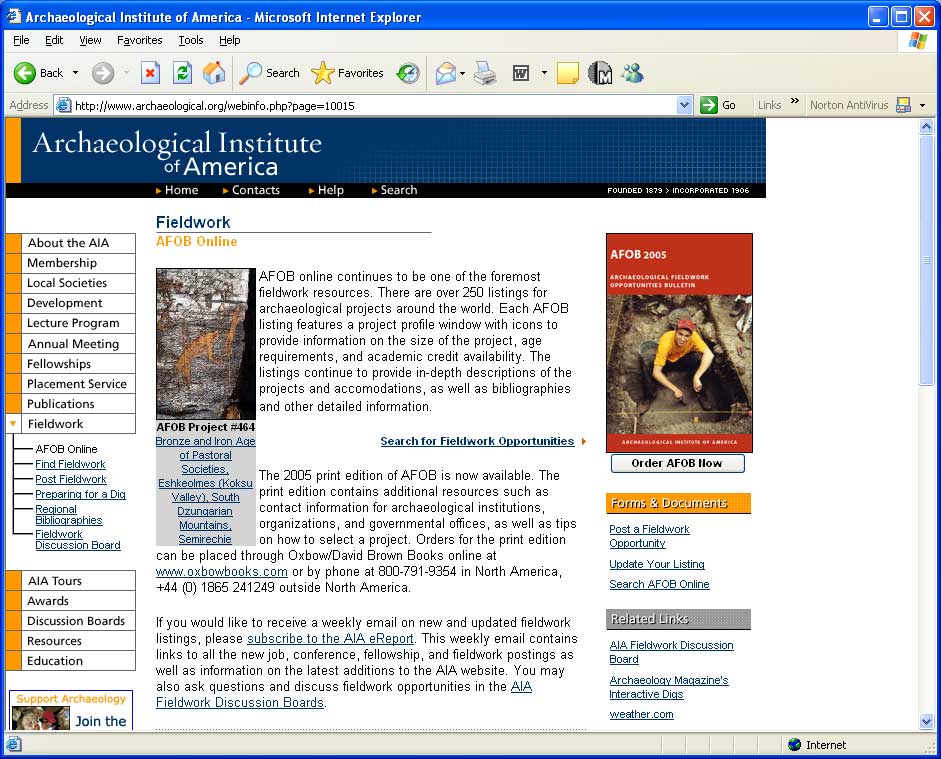This screenshot has height=759, width=941.
Task: Expand the Links toolbar chevron
Action: (x=795, y=101)
